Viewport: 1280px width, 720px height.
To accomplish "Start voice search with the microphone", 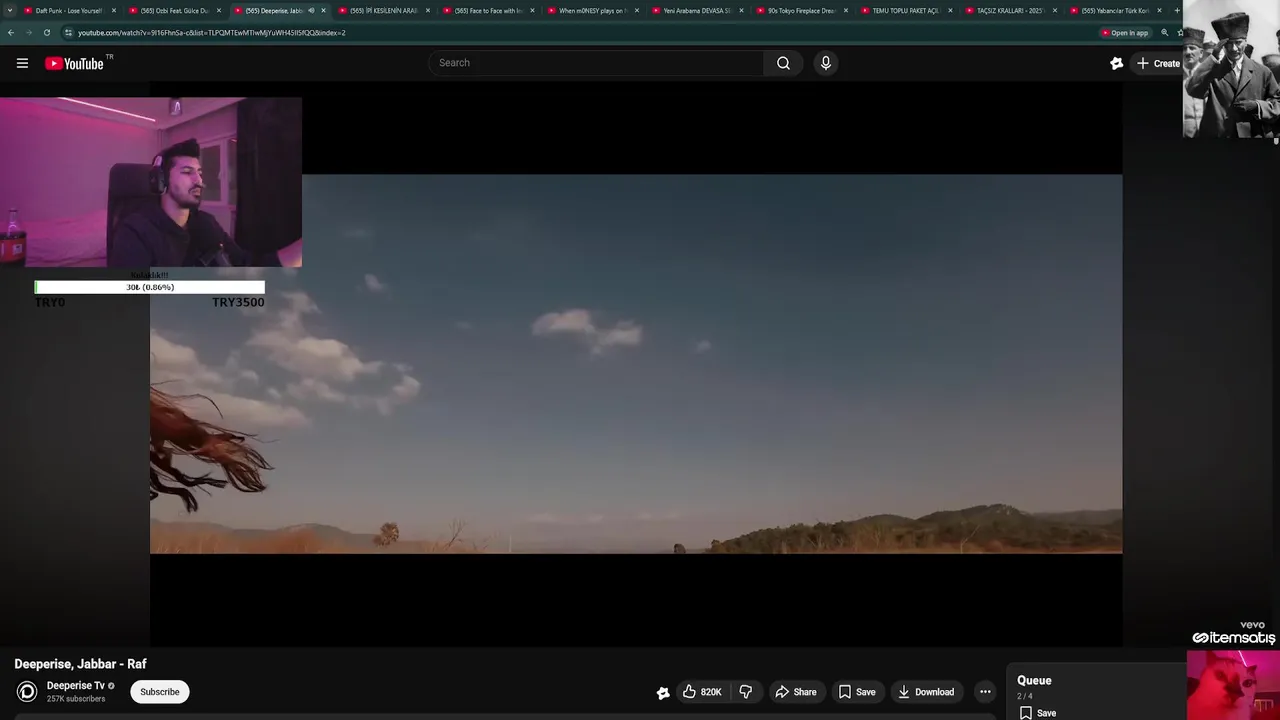I will [825, 63].
